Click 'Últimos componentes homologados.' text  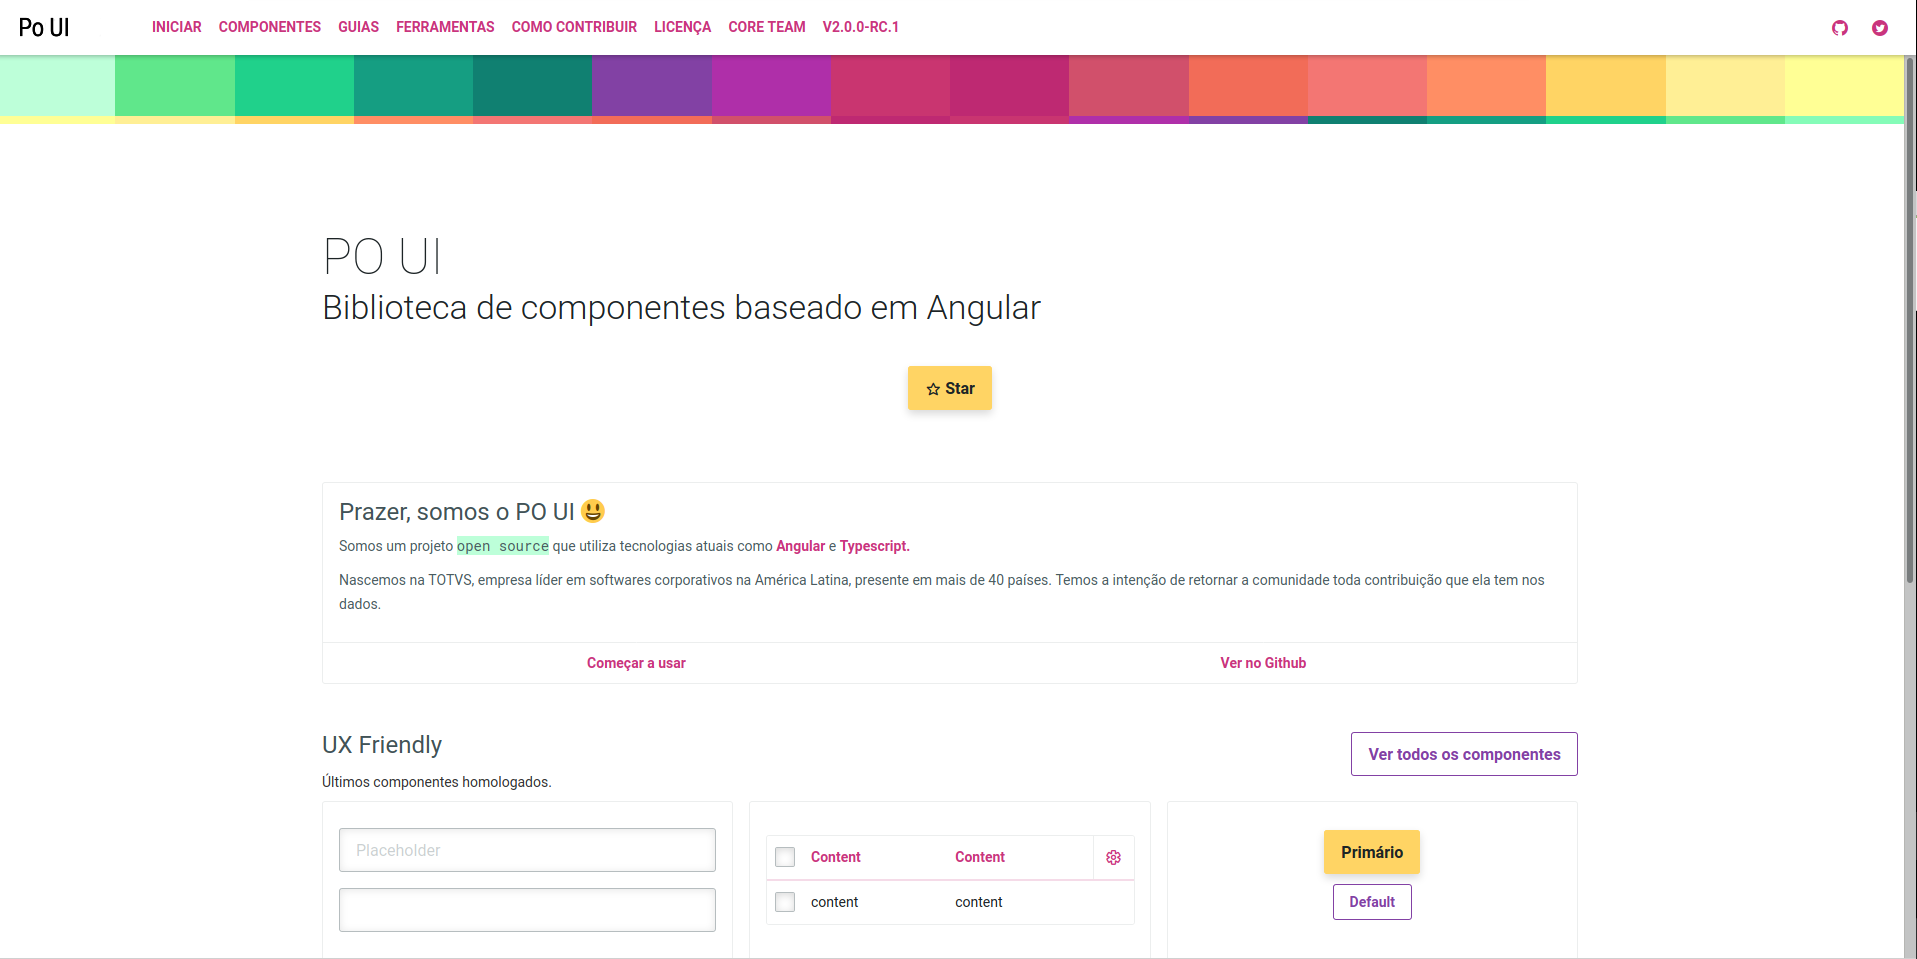437,782
